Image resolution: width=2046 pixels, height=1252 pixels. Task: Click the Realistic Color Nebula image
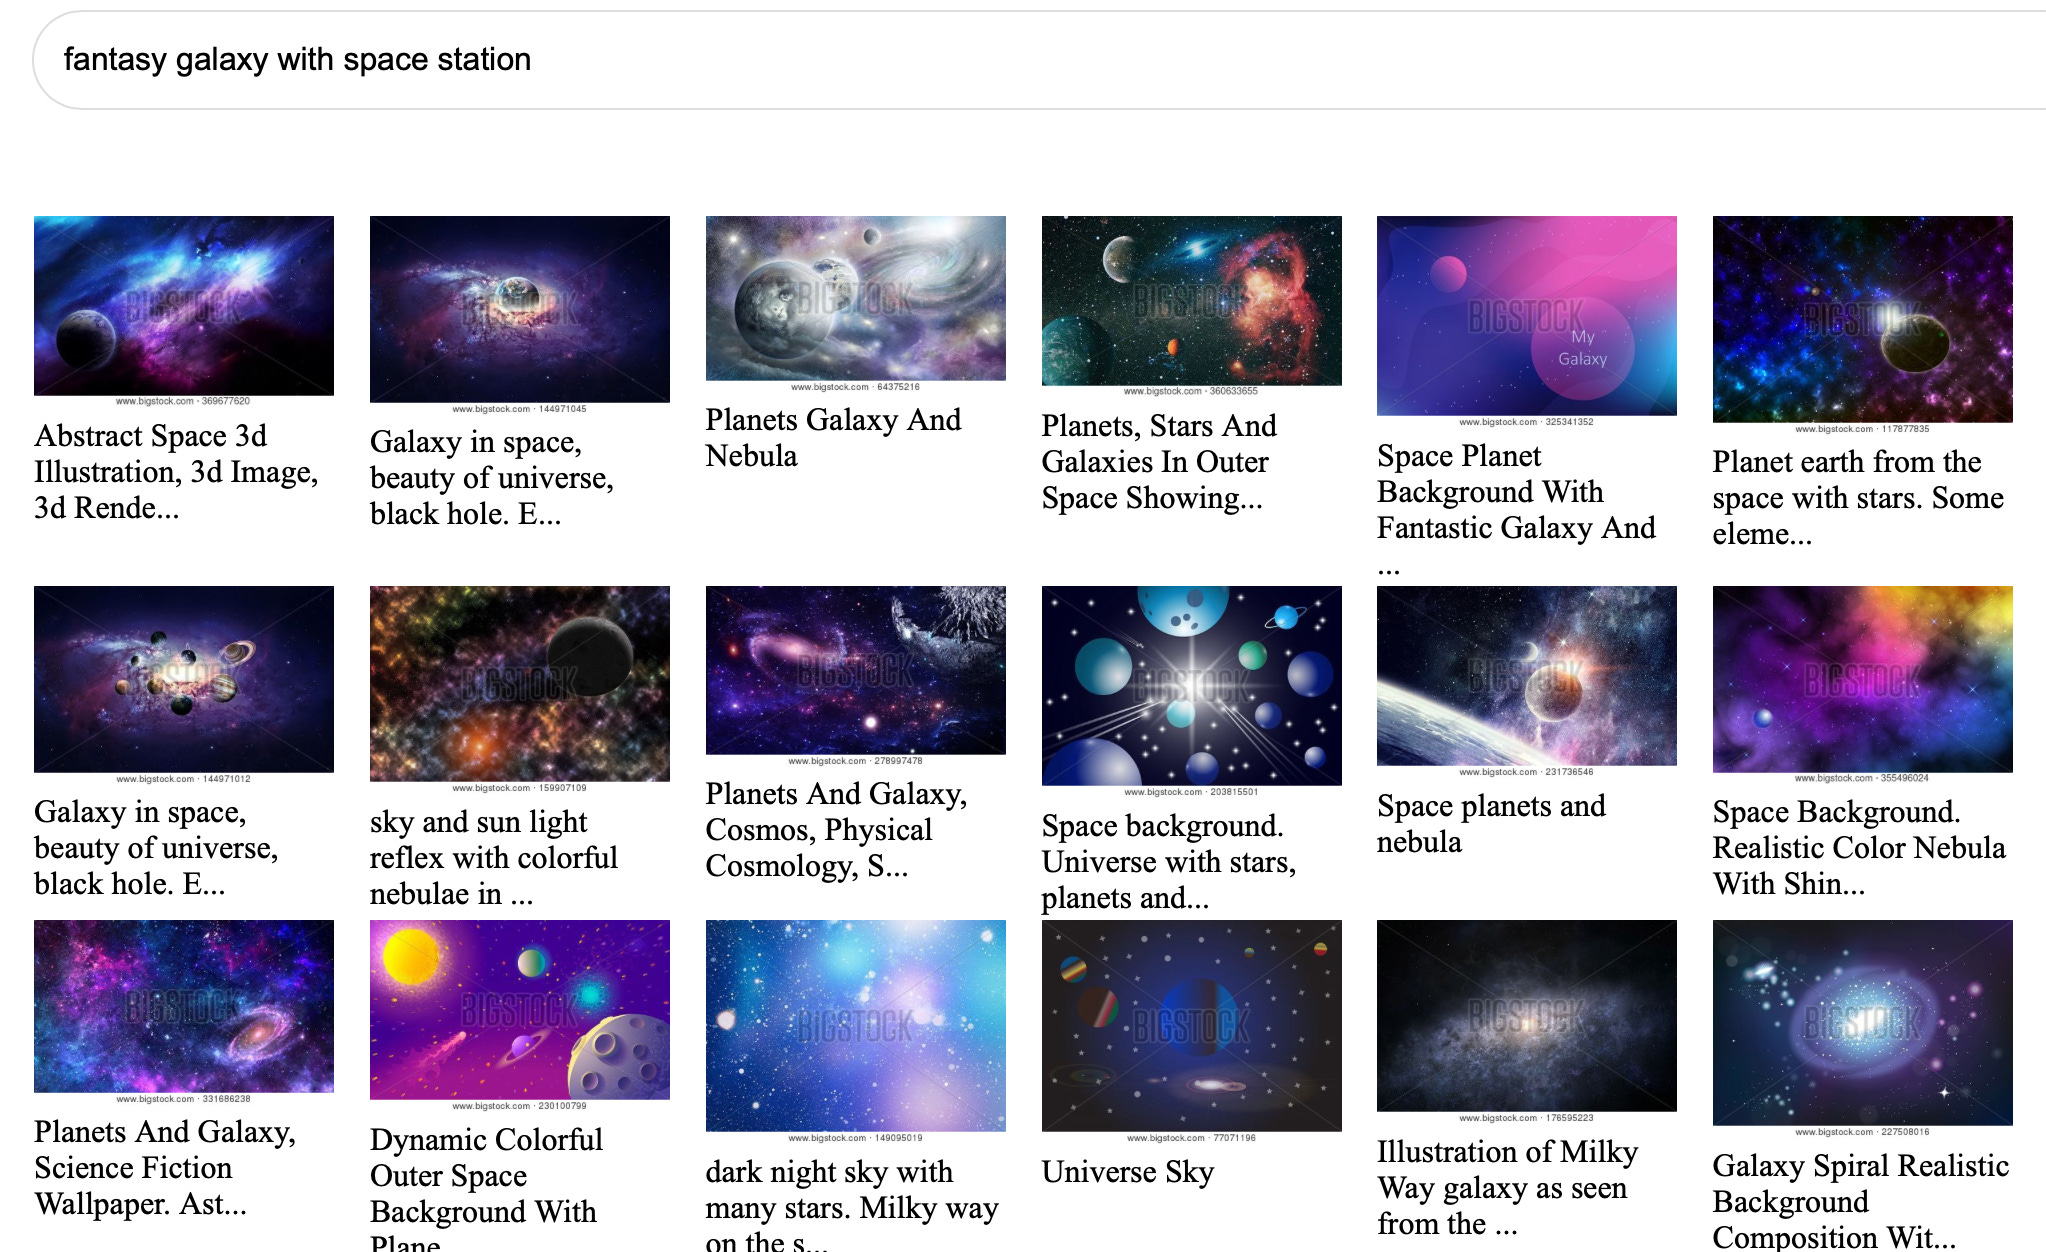(x=1862, y=679)
